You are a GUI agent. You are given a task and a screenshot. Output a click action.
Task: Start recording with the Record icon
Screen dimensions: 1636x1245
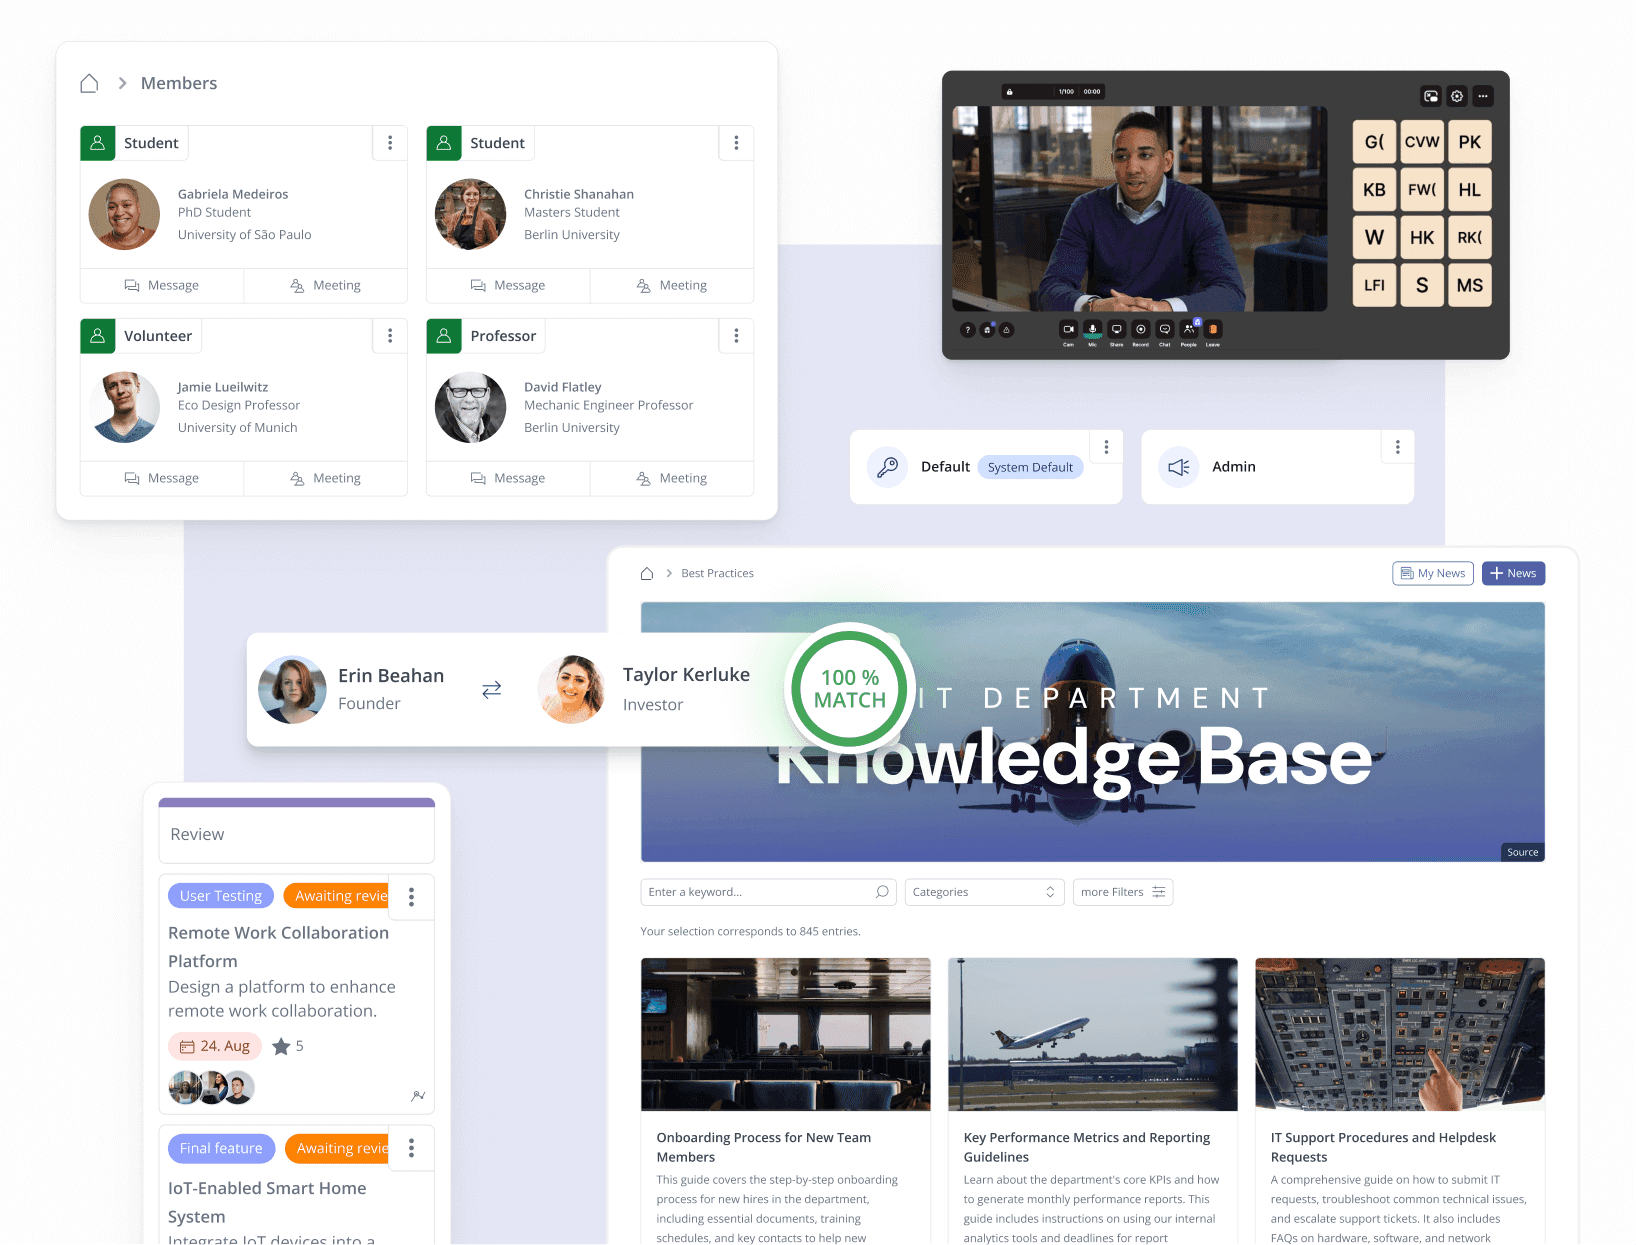(x=1141, y=329)
